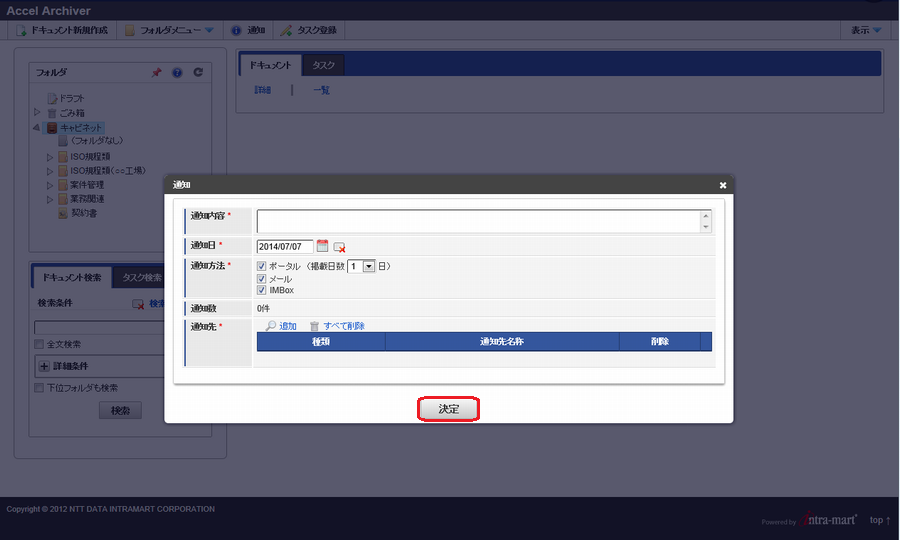900x540 pixels.
Task: Click the ISO規程類 folder icon
Action: tap(63, 157)
